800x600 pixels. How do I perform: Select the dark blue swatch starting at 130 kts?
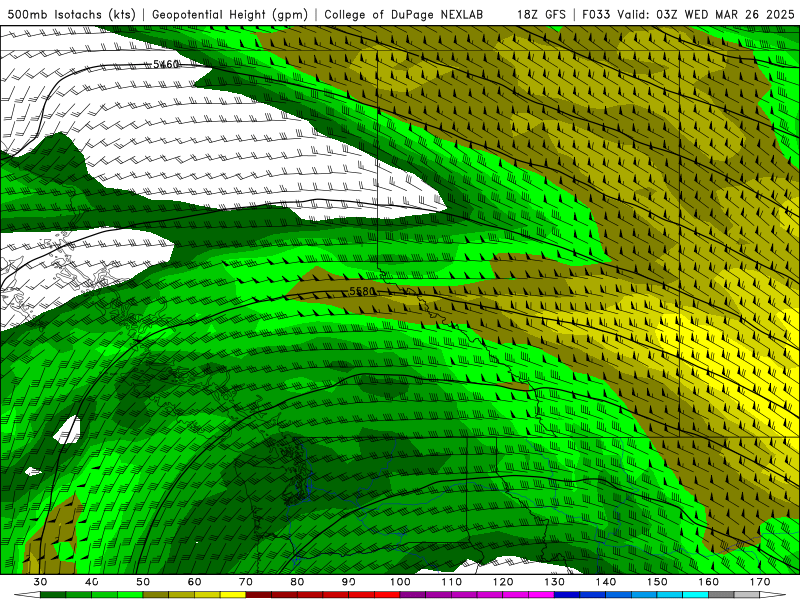pyautogui.click(x=567, y=595)
